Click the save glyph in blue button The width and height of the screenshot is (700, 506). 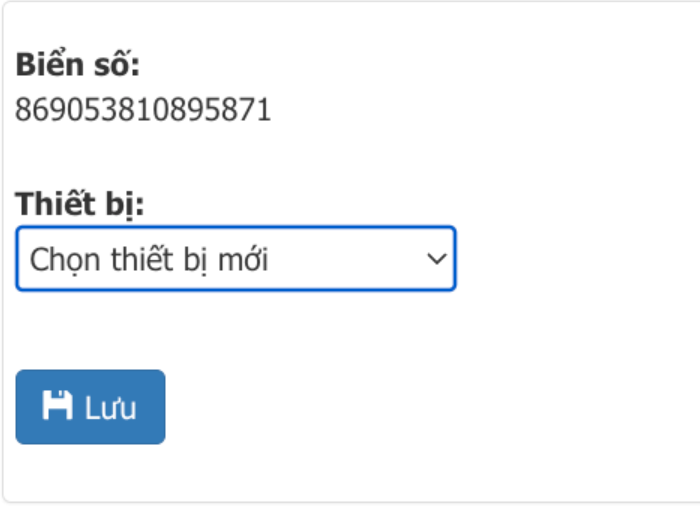pyautogui.click(x=57, y=406)
